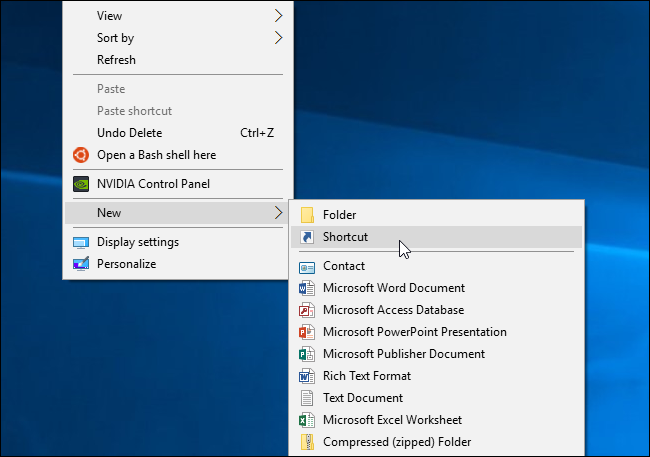Click the Microsoft Access Database icon

[x=307, y=310]
